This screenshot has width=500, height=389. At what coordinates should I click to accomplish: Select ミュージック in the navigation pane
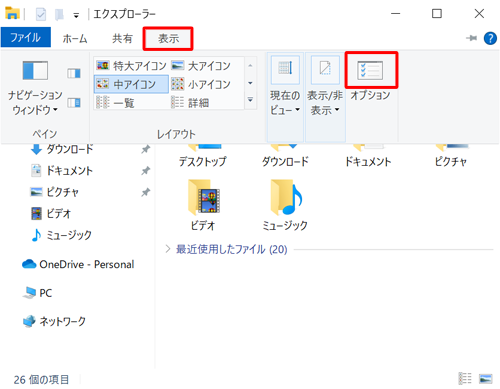tap(69, 235)
